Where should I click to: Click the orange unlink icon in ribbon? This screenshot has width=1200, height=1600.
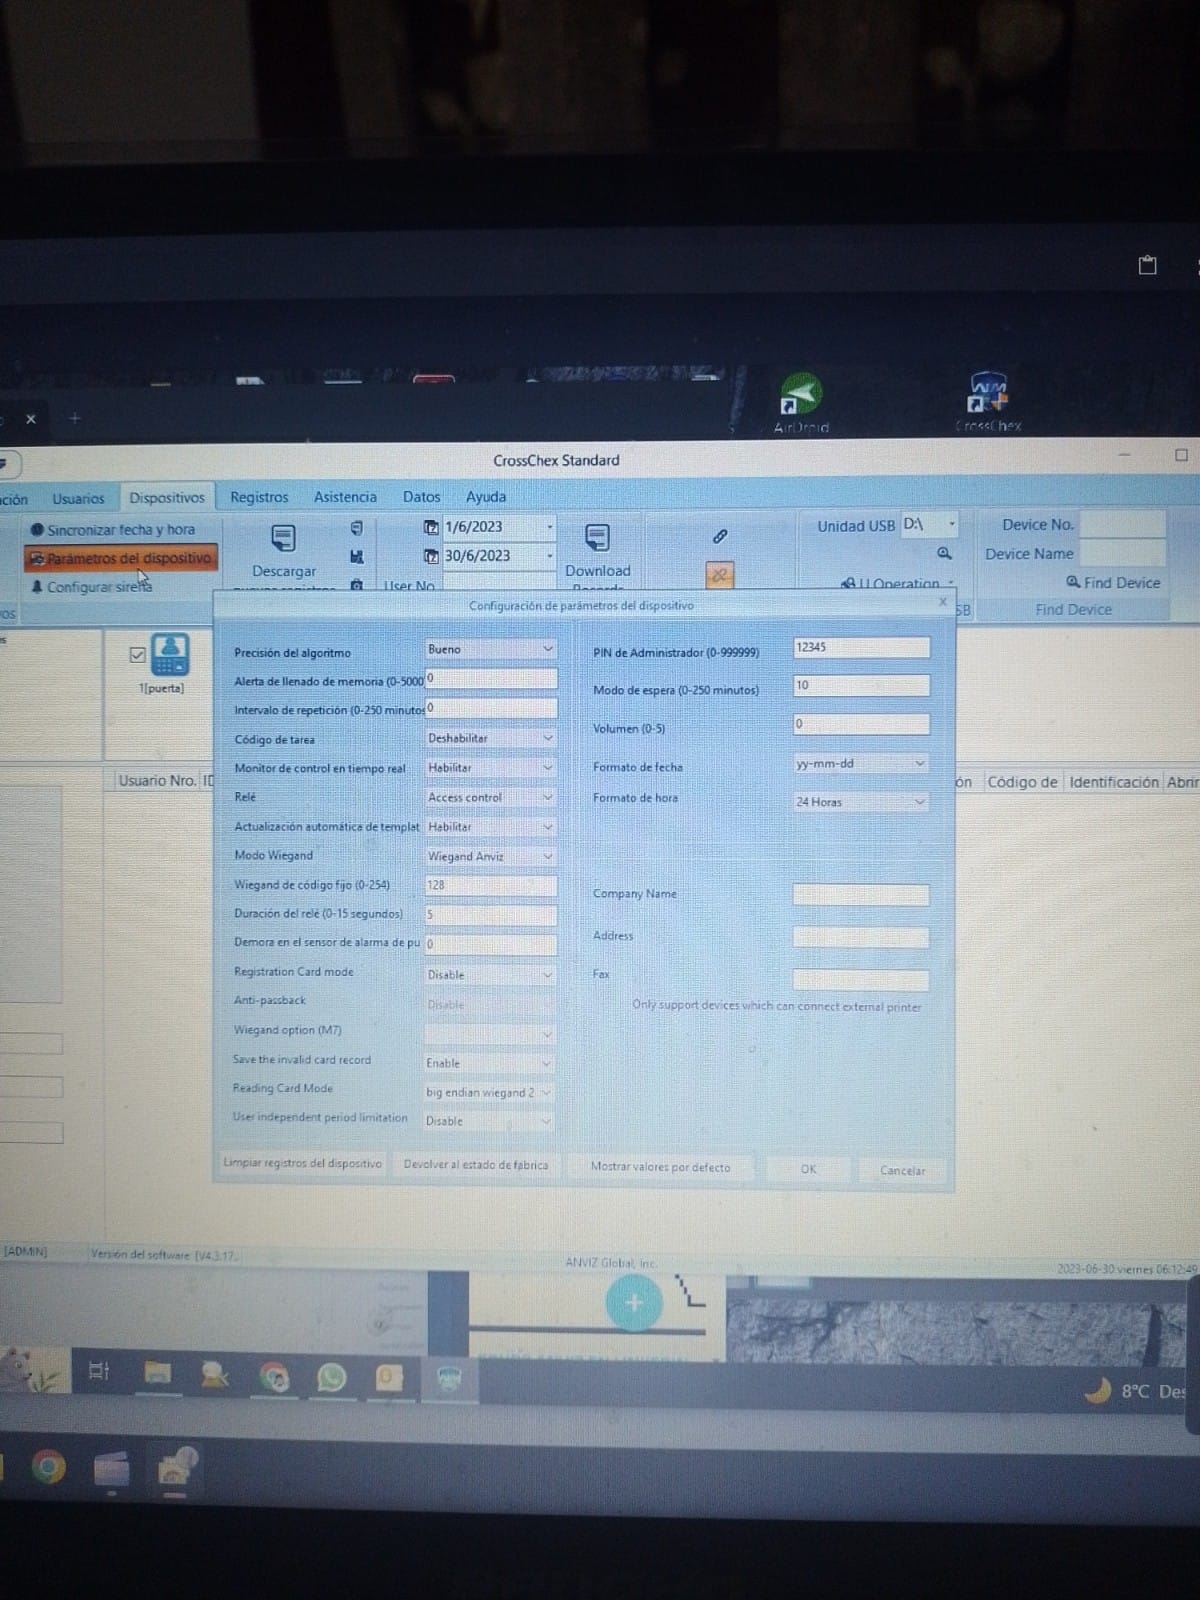tap(720, 574)
